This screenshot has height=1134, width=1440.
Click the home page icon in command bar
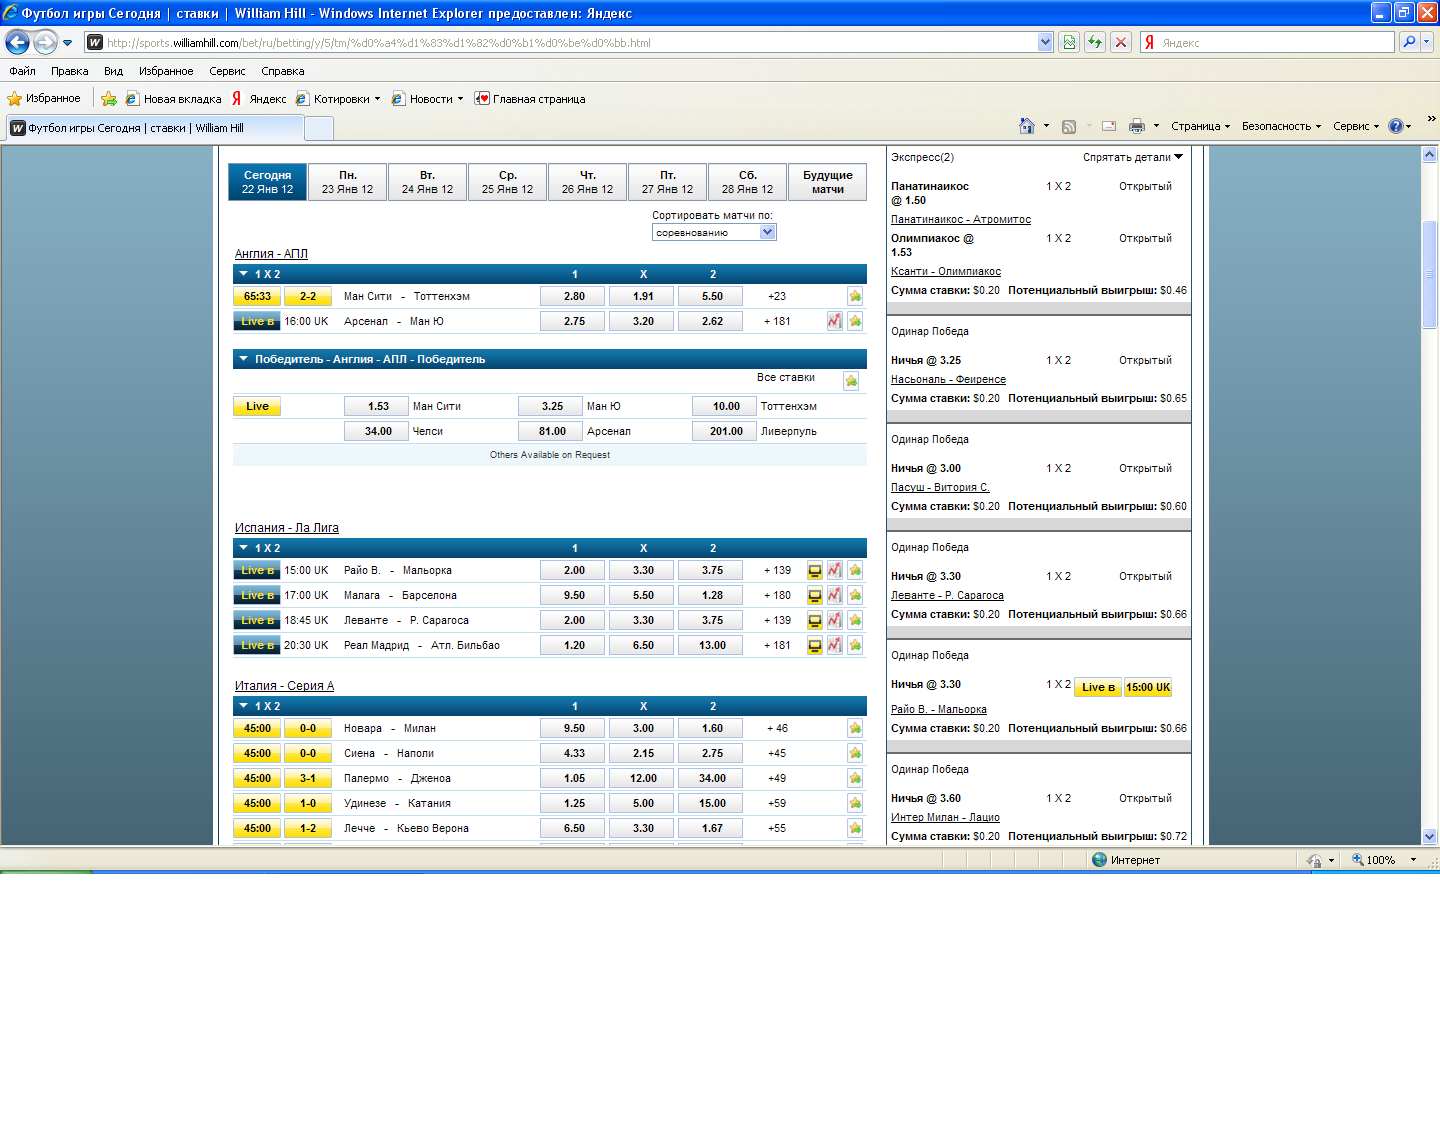[x=1026, y=126]
